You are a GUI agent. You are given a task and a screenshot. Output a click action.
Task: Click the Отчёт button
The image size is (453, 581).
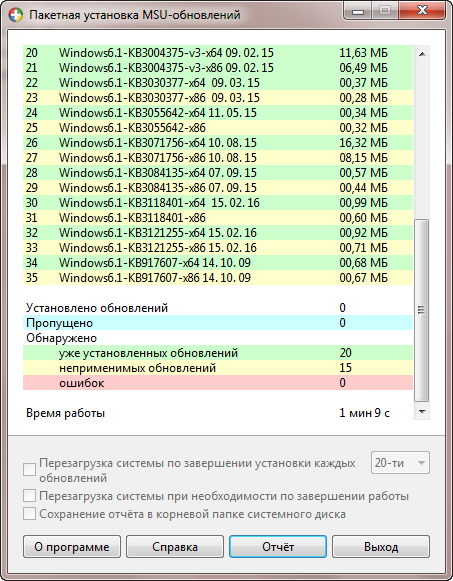[x=278, y=547]
